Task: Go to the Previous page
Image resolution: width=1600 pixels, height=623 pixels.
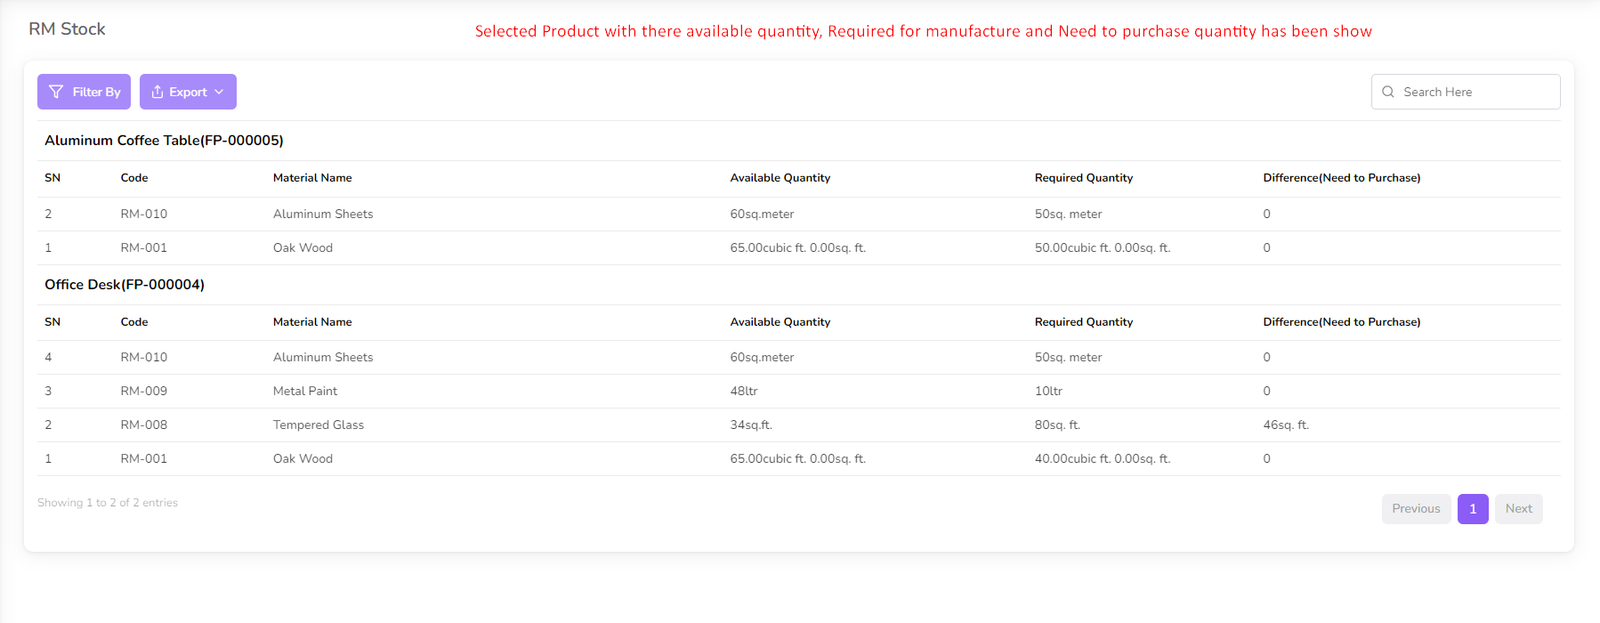Action: pos(1415,509)
